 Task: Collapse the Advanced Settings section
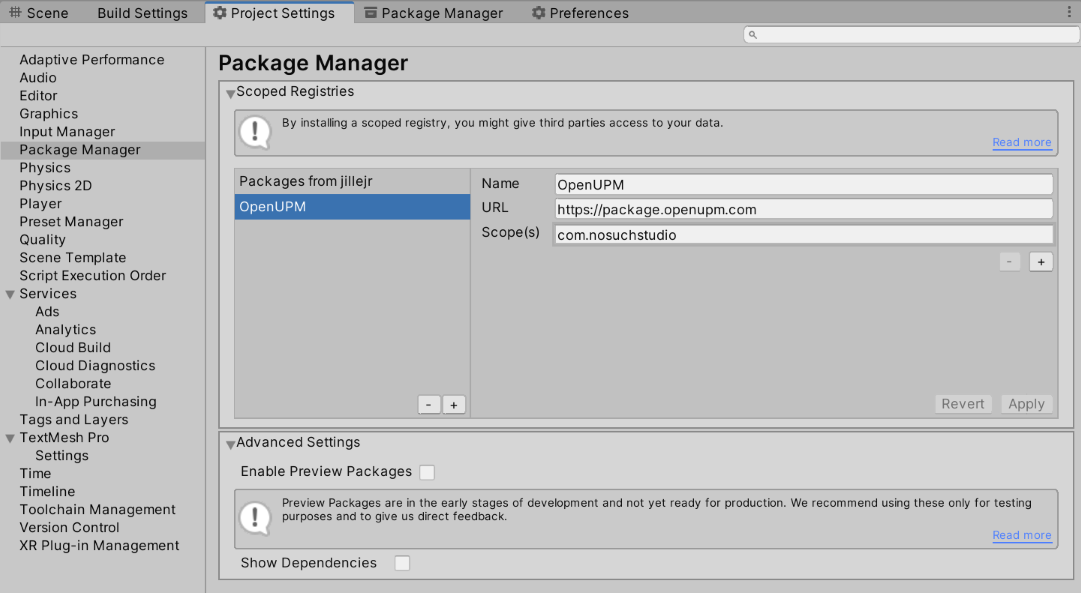click(231, 442)
